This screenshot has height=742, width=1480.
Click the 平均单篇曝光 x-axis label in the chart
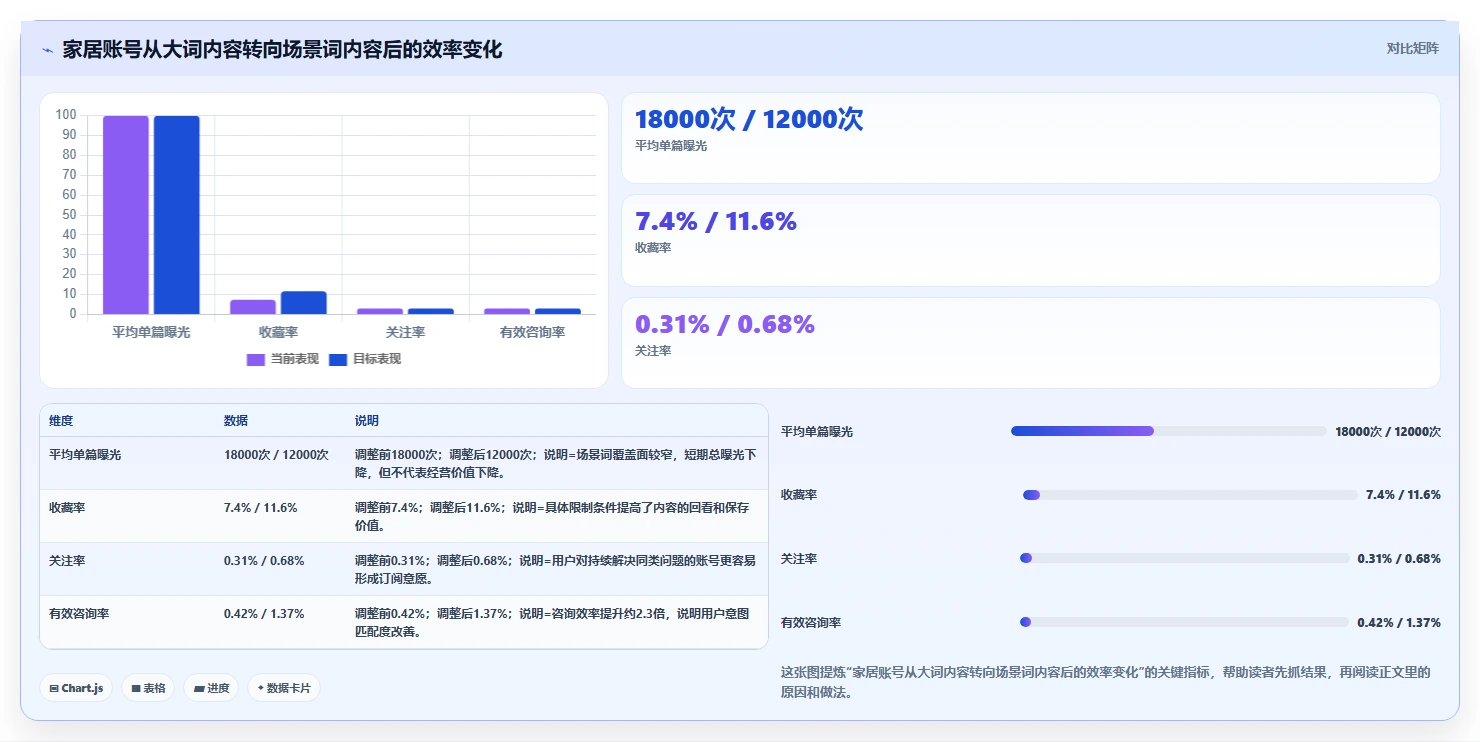tap(151, 332)
